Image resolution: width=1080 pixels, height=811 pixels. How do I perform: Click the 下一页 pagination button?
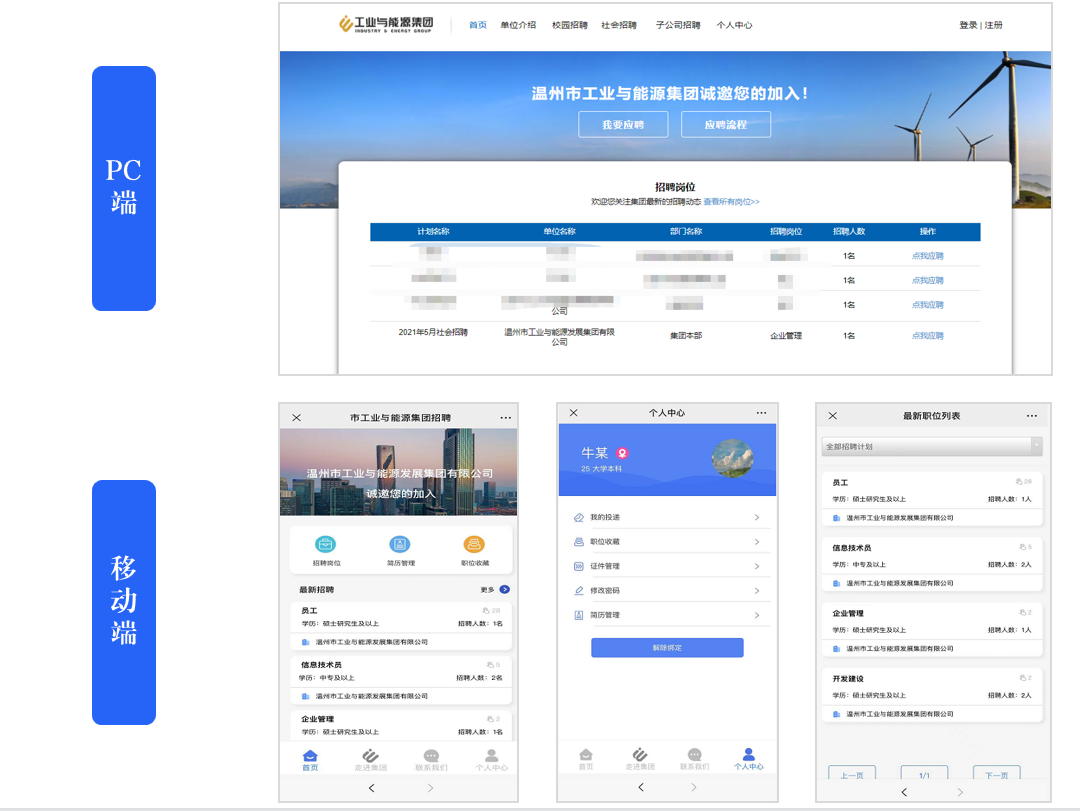(995, 774)
